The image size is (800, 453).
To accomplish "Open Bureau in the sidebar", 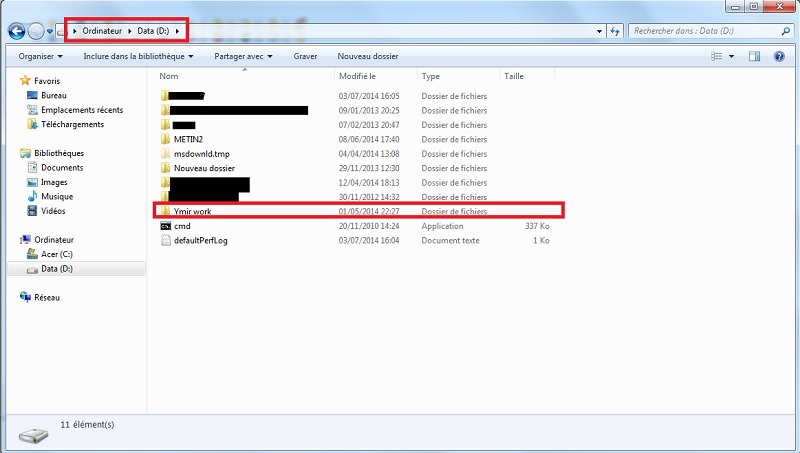I will coord(54,95).
